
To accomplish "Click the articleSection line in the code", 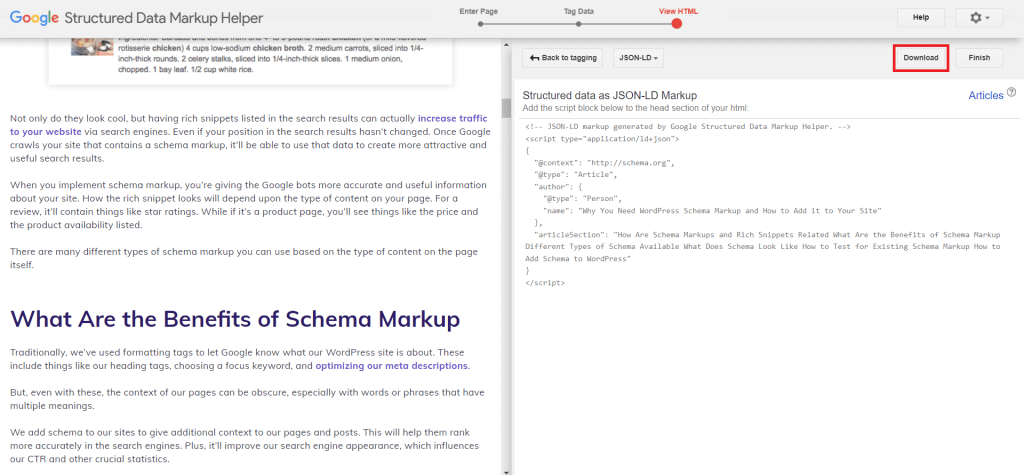I will click(x=763, y=246).
